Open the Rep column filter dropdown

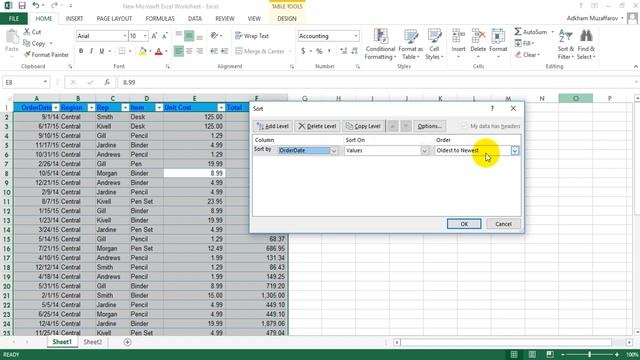[x=125, y=108]
